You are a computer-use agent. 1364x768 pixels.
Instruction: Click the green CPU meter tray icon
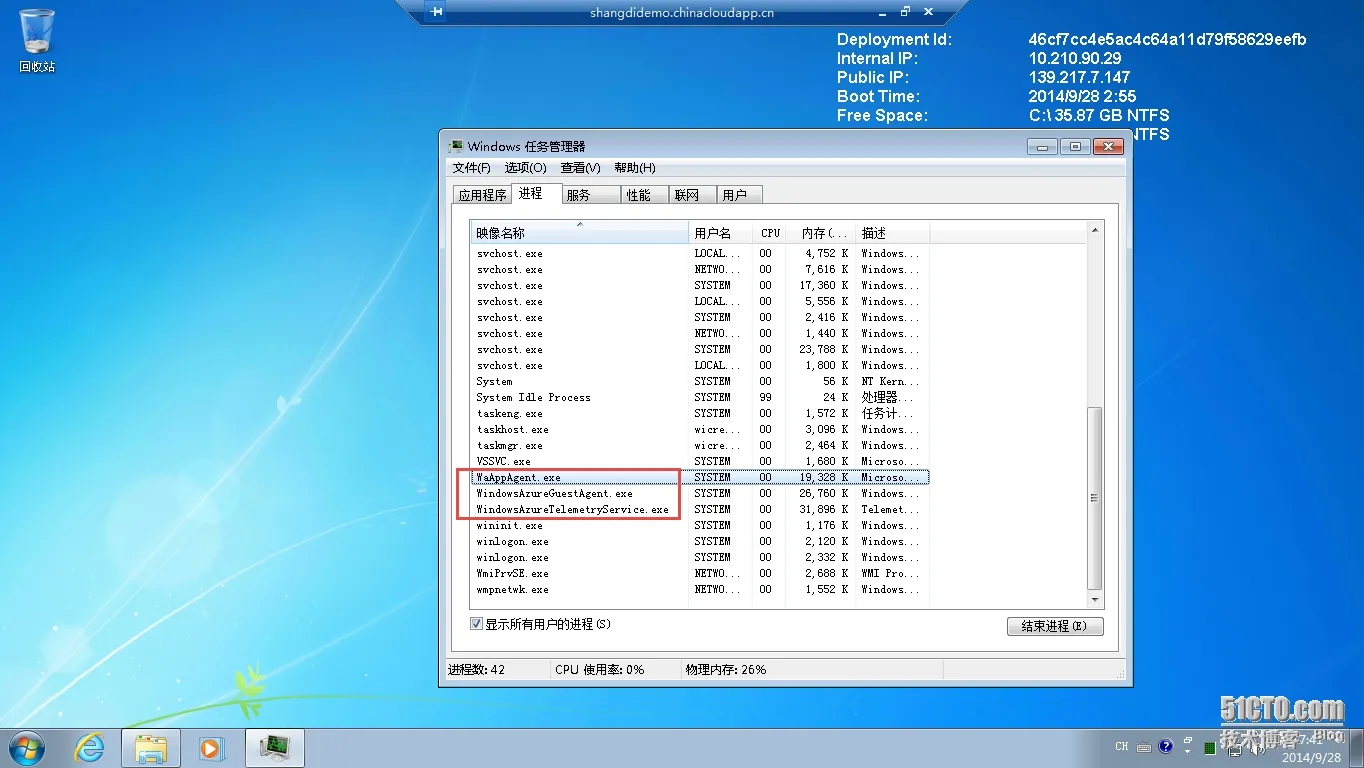[1210, 747]
